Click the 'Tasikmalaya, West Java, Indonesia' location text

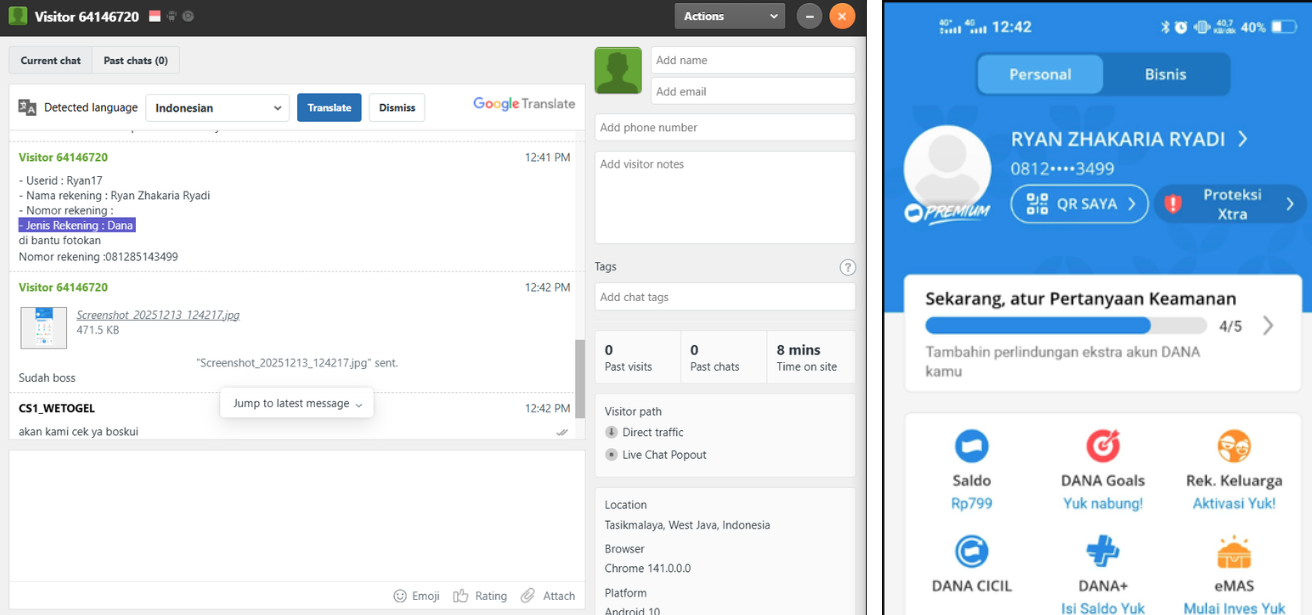(687, 525)
